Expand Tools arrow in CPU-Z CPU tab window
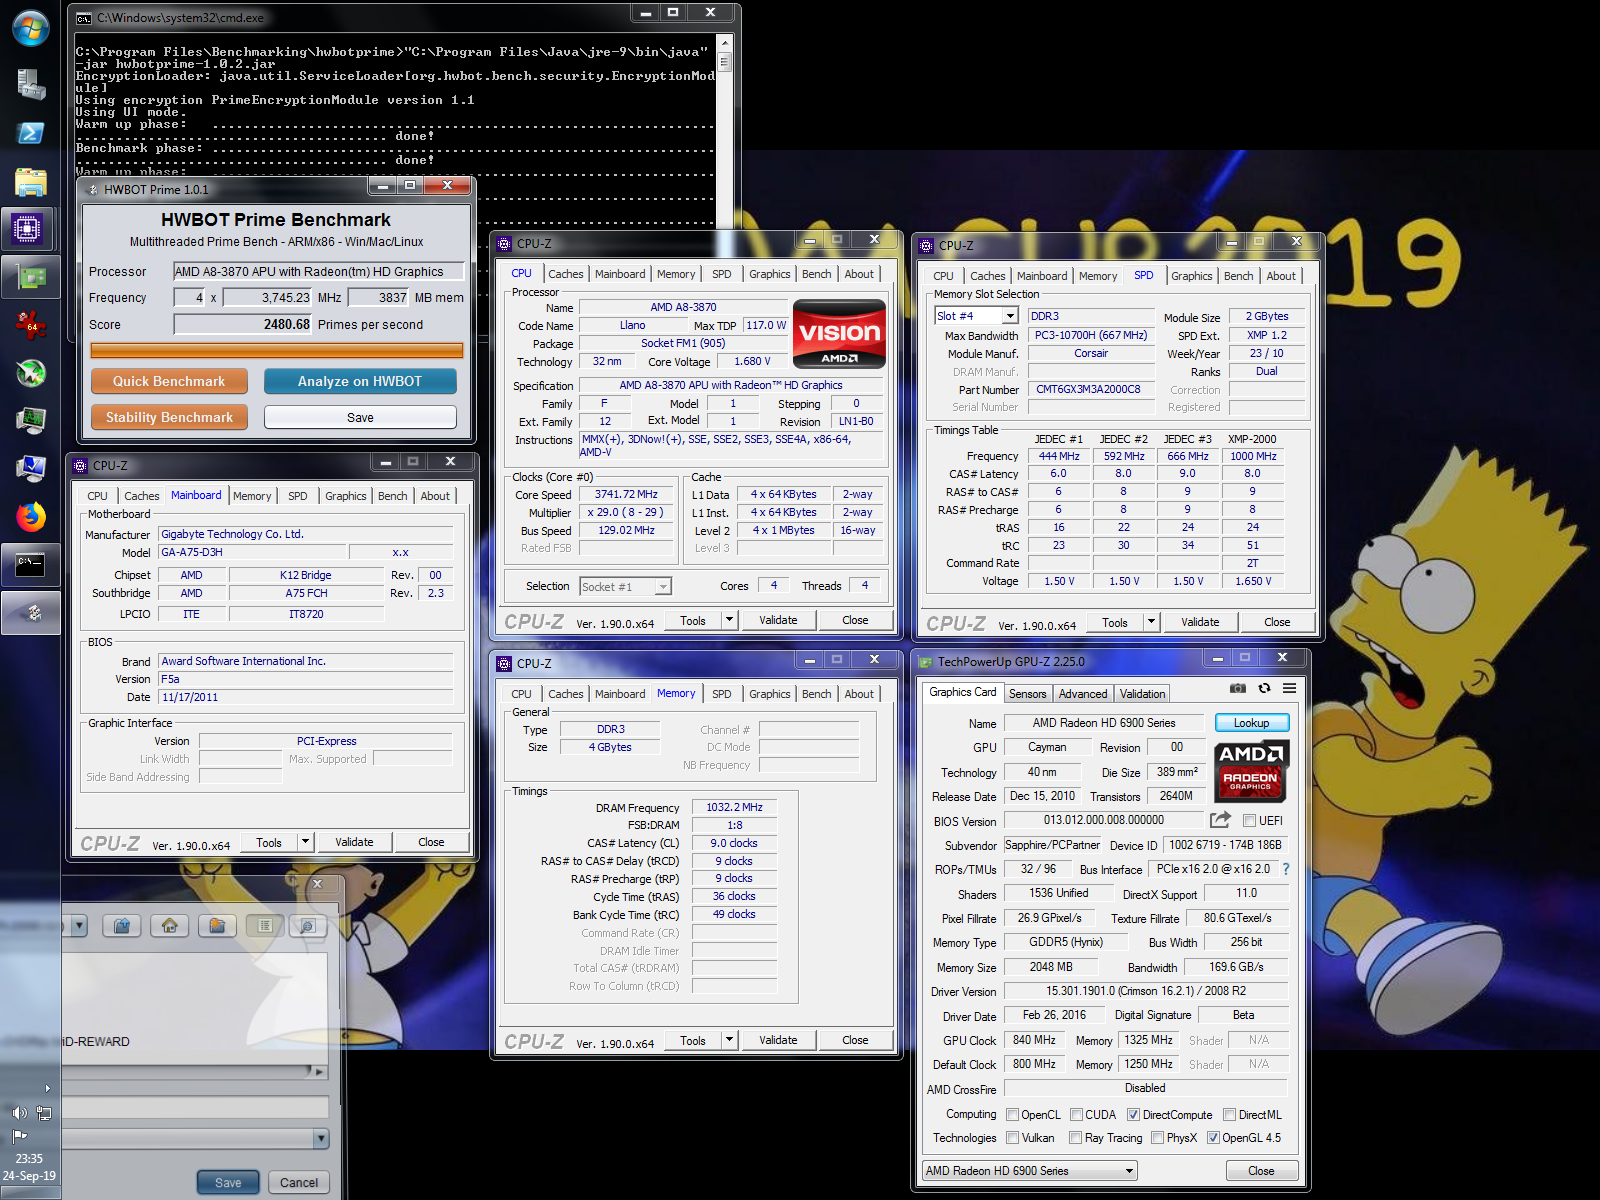The height and width of the screenshot is (1200, 1600). pos(729,620)
